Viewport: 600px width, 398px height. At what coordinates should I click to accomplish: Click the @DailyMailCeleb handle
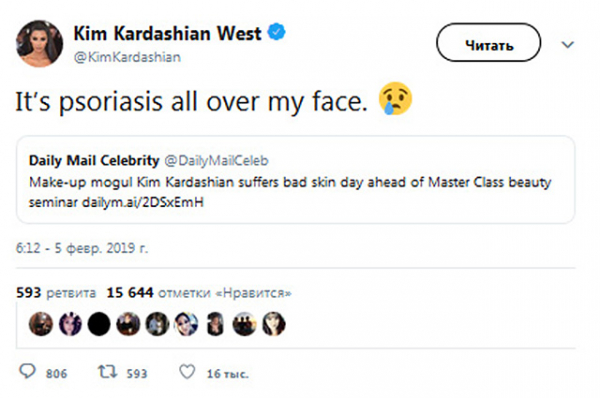[x=217, y=161]
